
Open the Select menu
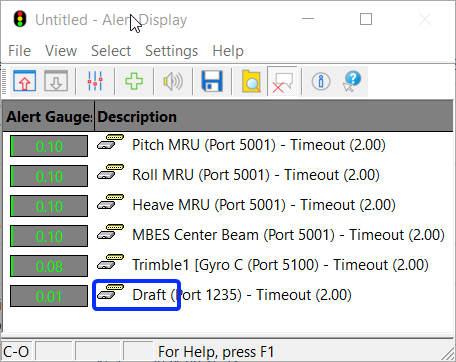click(x=111, y=51)
